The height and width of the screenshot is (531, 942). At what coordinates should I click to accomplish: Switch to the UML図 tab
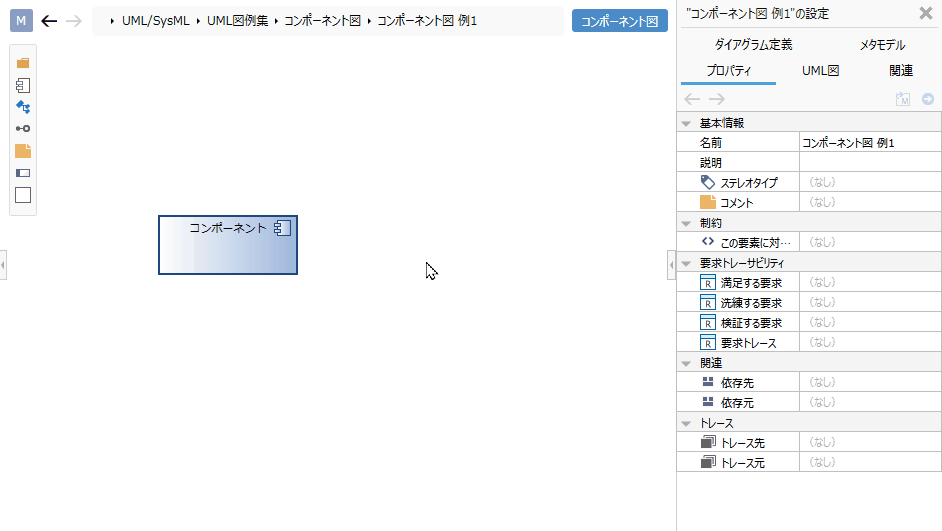[x=821, y=71]
